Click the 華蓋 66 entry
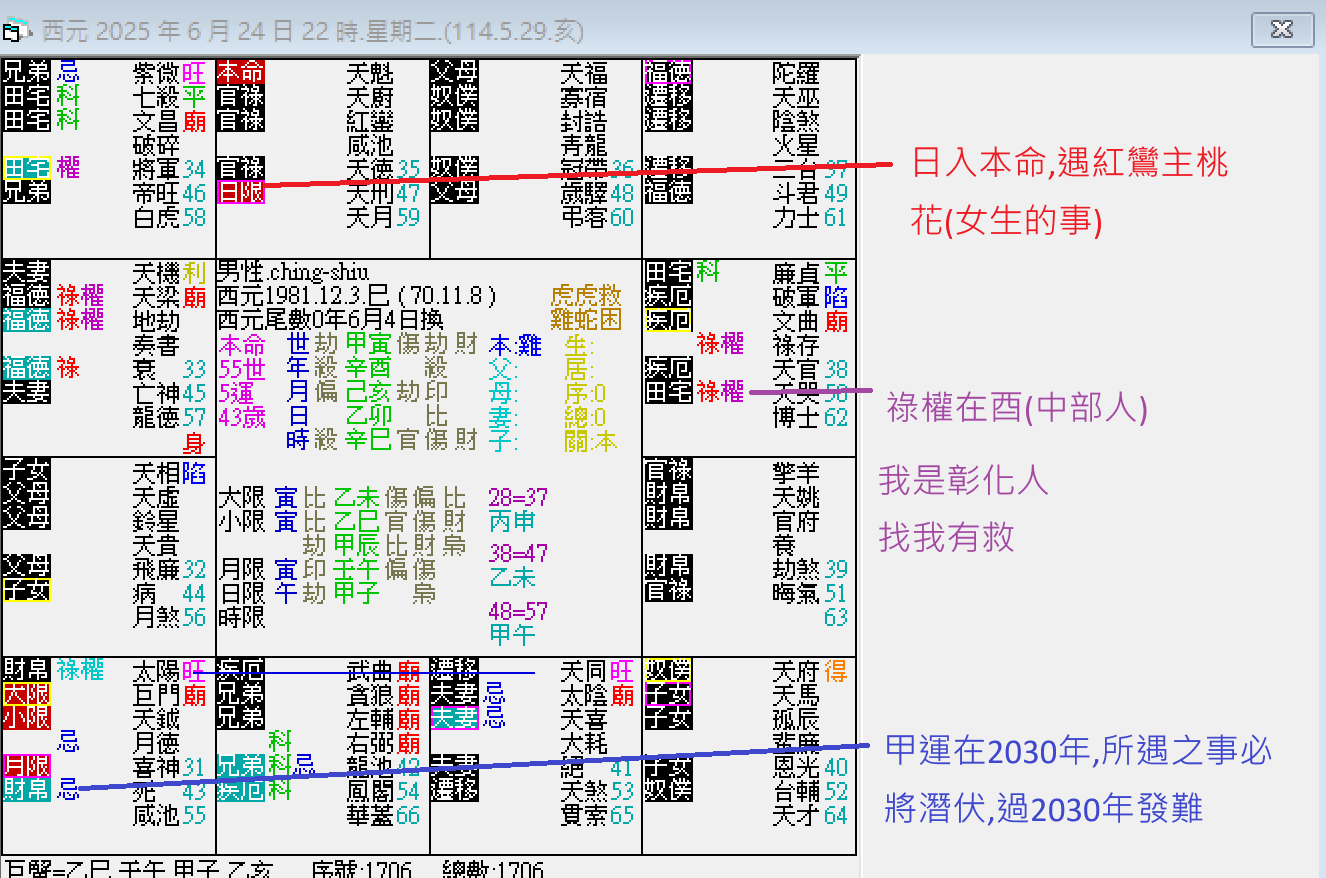This screenshot has height=878, width=1326. 383,815
